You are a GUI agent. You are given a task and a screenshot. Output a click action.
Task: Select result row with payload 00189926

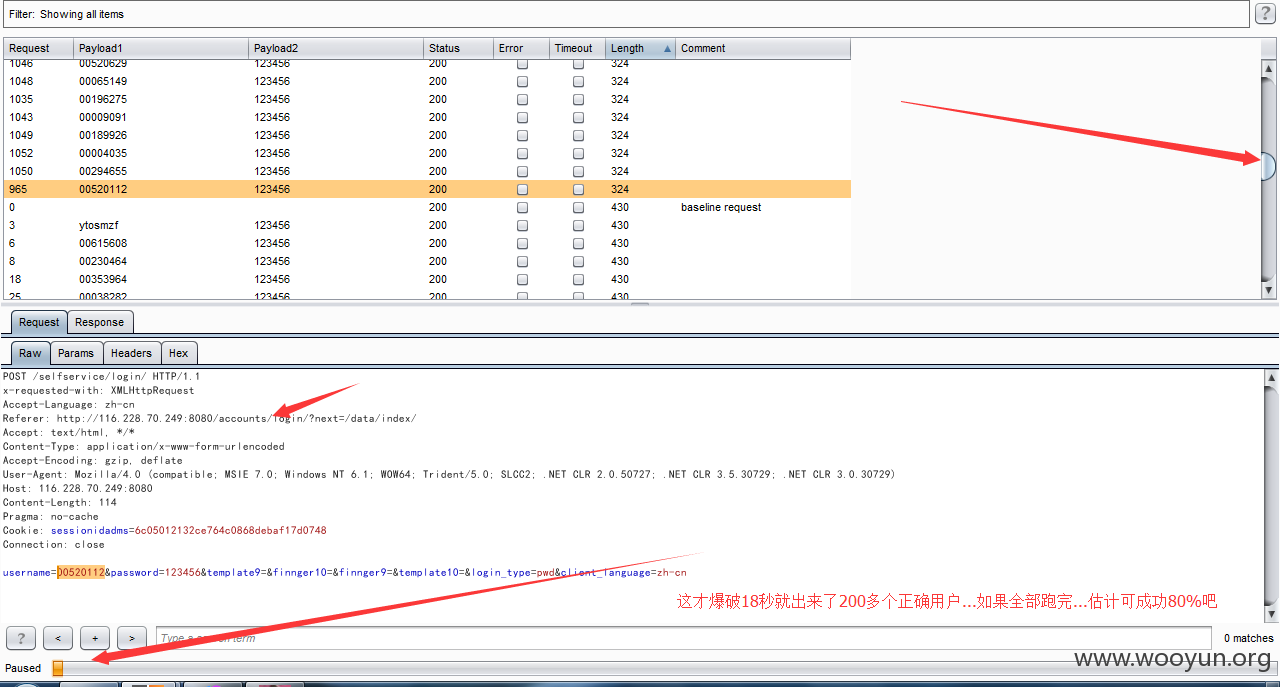point(427,135)
